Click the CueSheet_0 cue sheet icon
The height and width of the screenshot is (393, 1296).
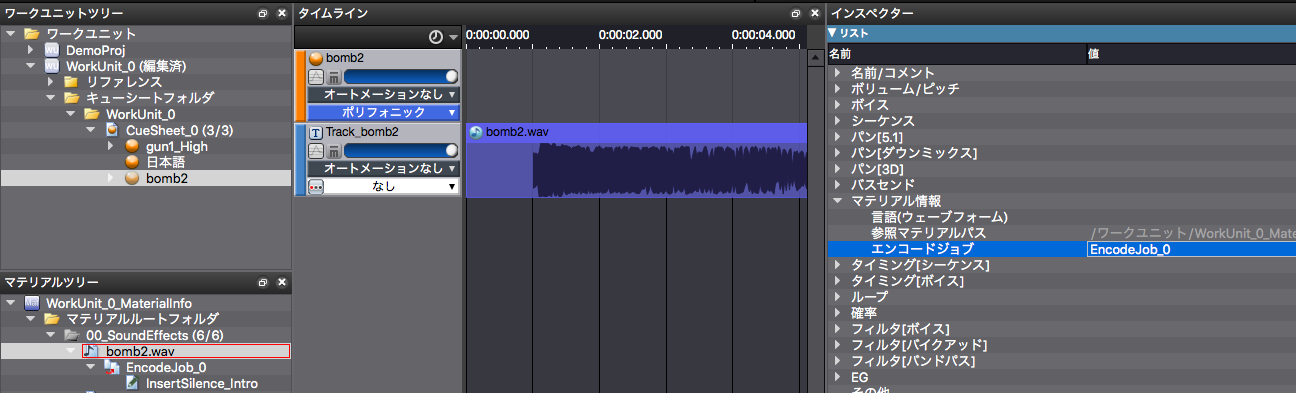click(112, 130)
